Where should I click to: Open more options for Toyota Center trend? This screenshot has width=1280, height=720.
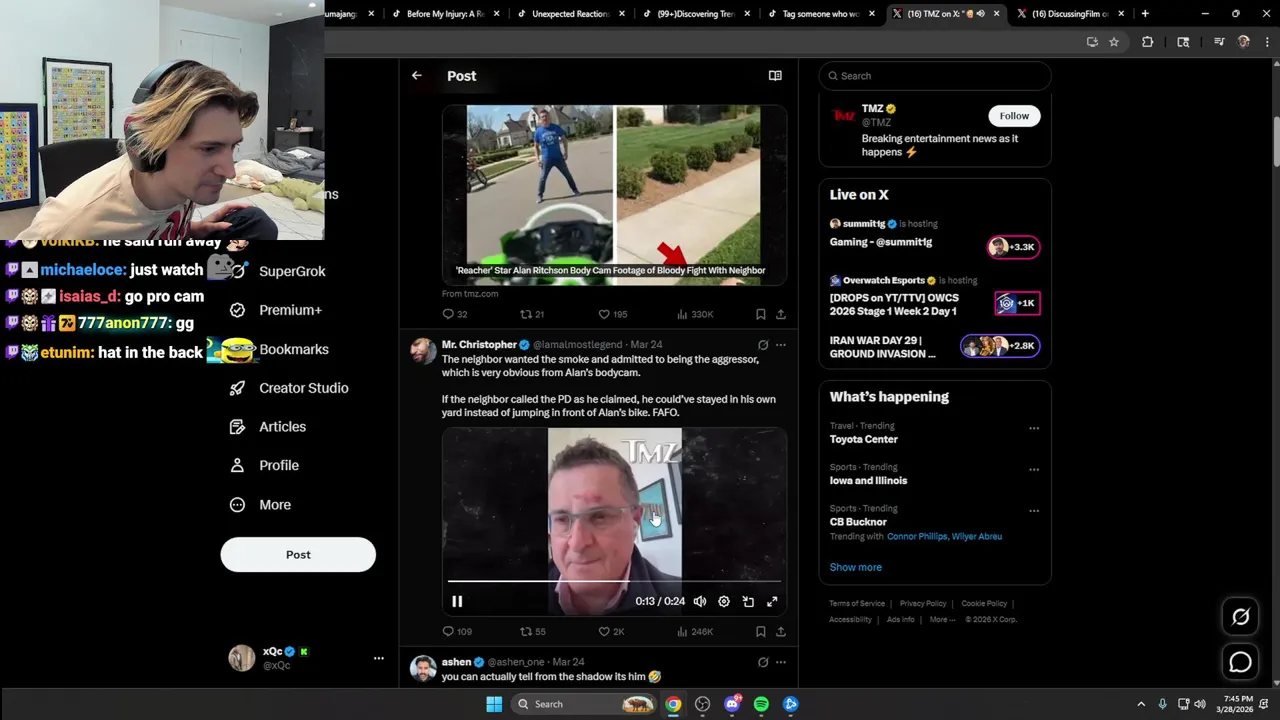coord(1034,428)
